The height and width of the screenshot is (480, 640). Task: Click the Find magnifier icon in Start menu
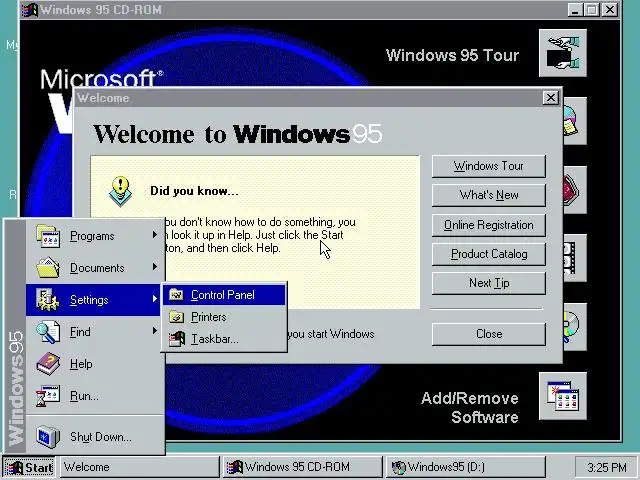click(x=48, y=332)
